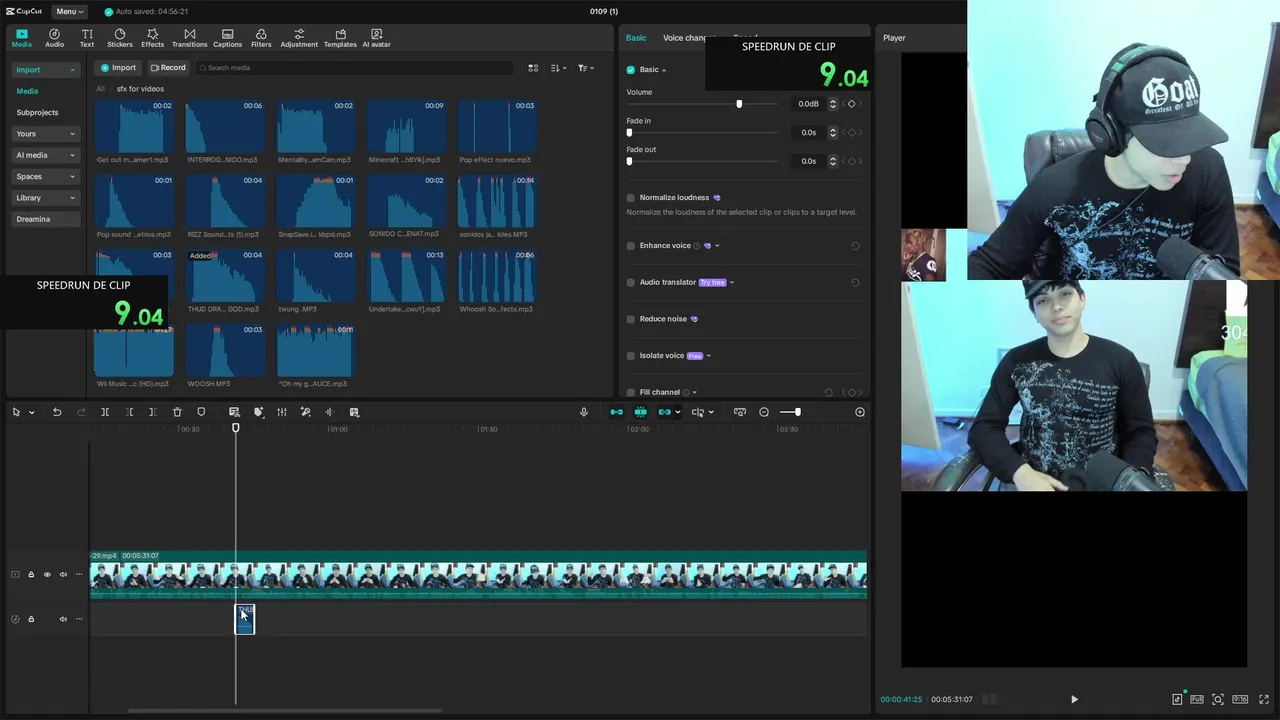The image size is (1280, 720).
Task: Open the media filter dropdown
Action: coord(586,68)
